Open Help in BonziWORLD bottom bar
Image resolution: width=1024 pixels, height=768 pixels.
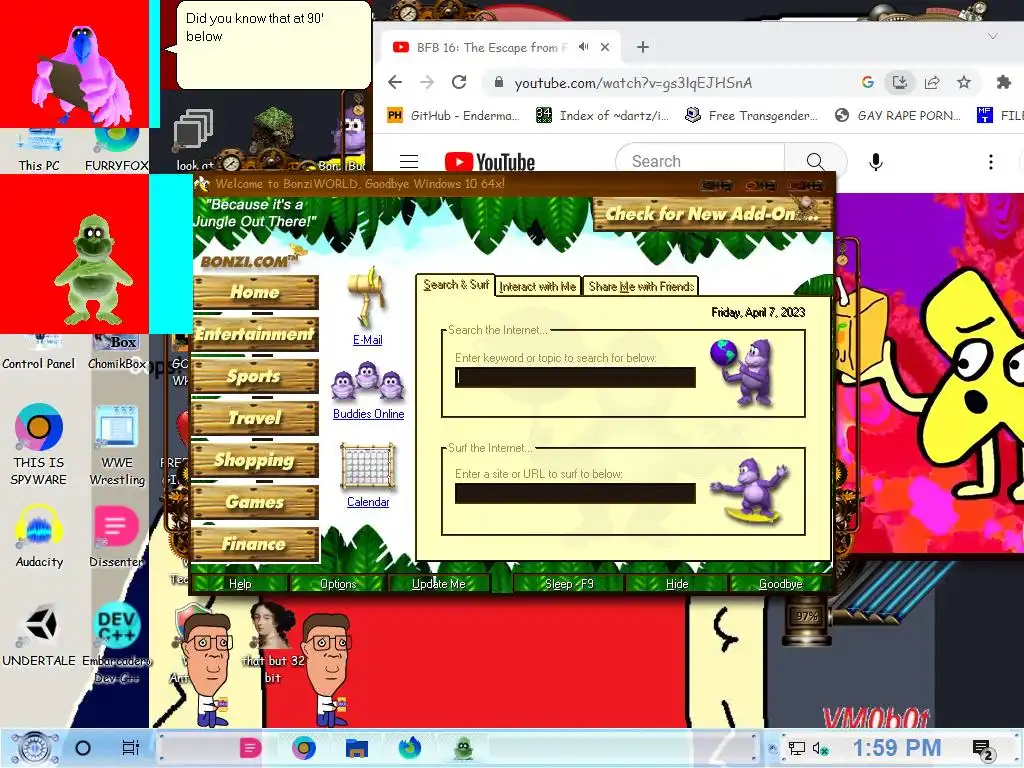pyautogui.click(x=240, y=584)
